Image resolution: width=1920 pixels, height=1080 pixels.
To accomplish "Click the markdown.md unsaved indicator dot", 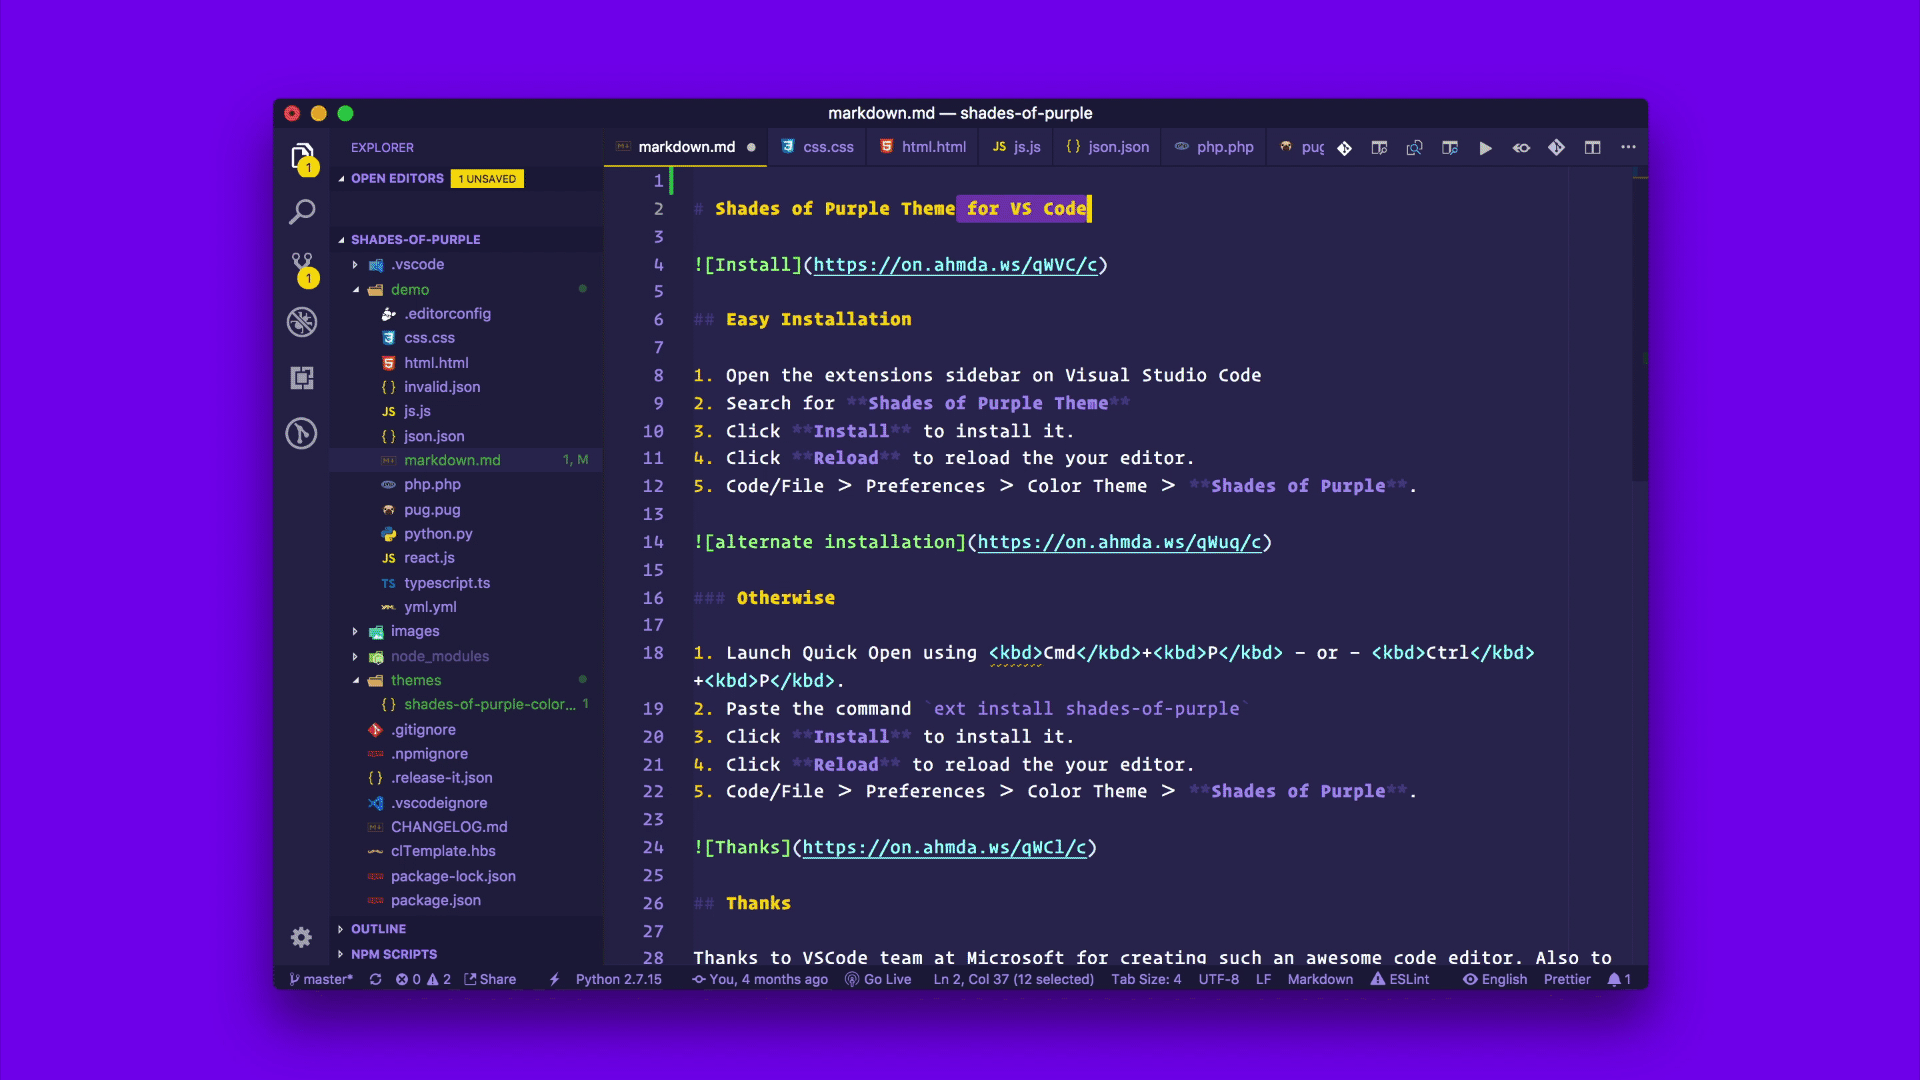I will pyautogui.click(x=753, y=146).
